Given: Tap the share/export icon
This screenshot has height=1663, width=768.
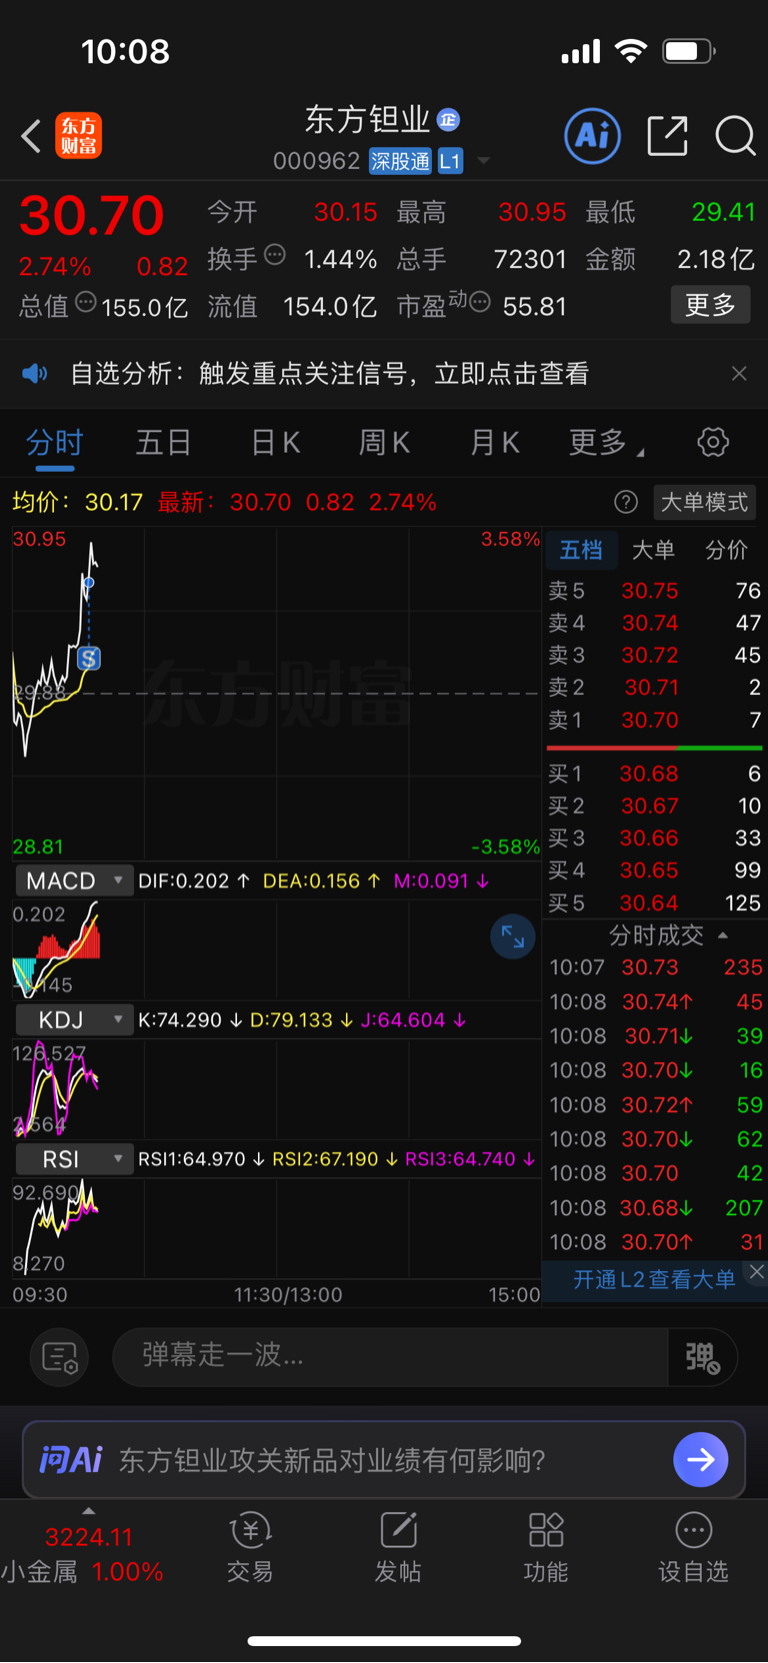Looking at the screenshot, I should (x=668, y=136).
